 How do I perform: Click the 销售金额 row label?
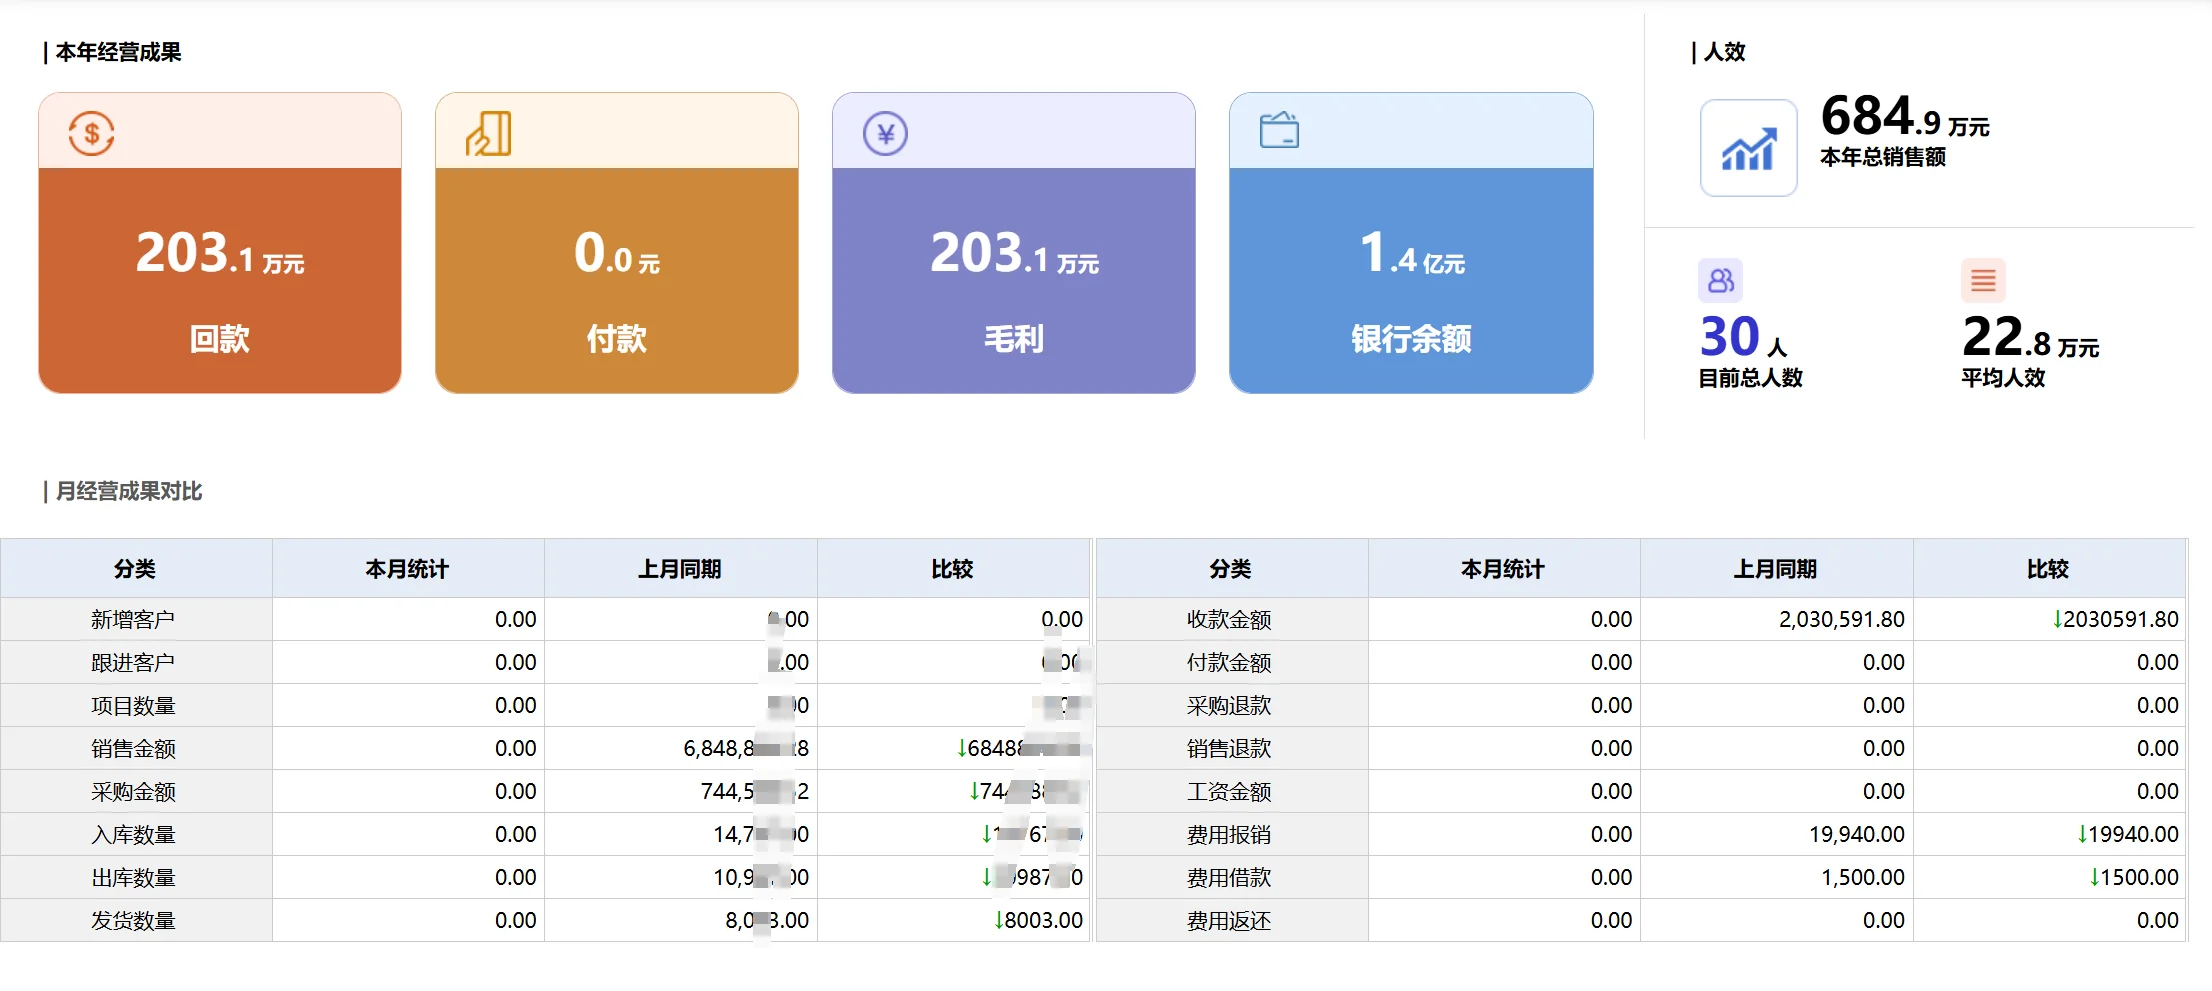135,748
